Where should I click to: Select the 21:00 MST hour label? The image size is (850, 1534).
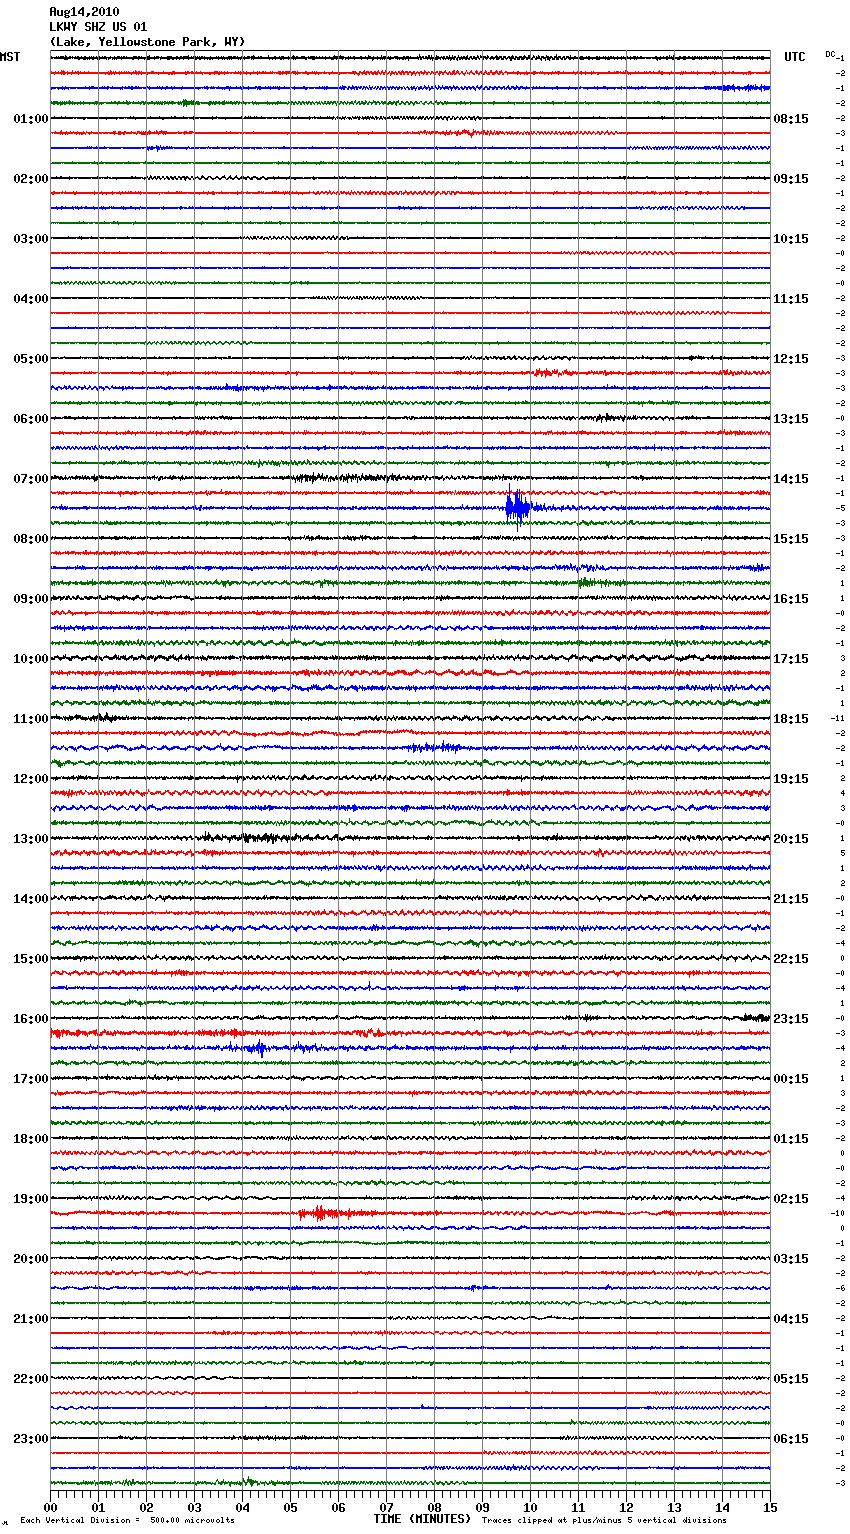point(31,1319)
